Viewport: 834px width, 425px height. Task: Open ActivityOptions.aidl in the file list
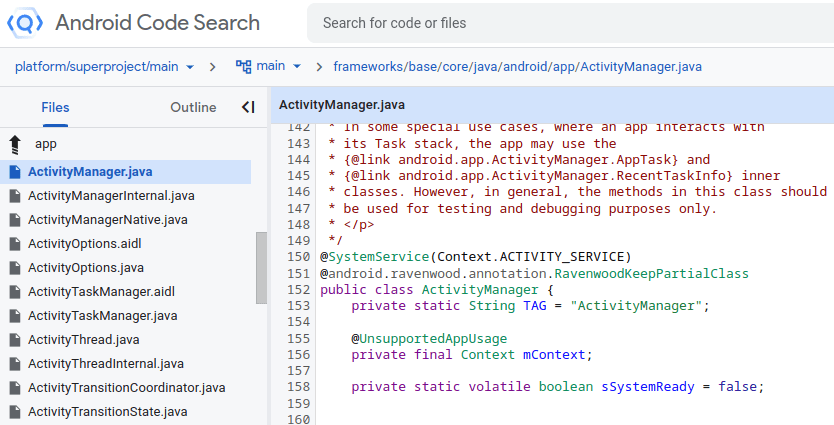coord(85,244)
